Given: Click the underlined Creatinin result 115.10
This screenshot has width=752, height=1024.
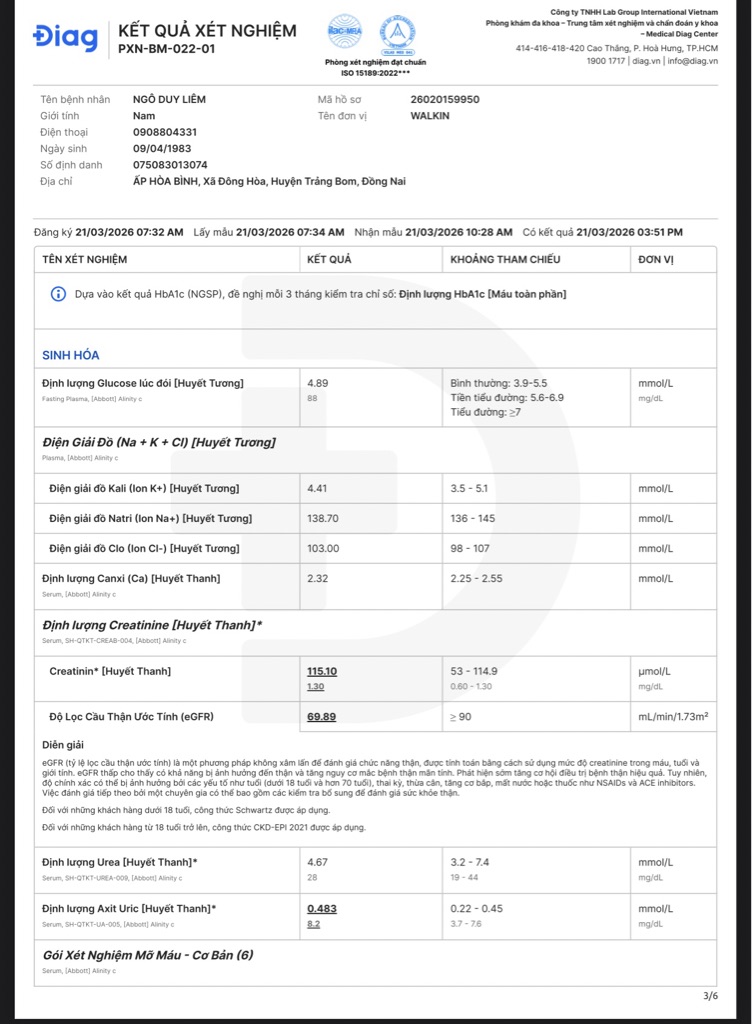Looking at the screenshot, I should (322, 671).
